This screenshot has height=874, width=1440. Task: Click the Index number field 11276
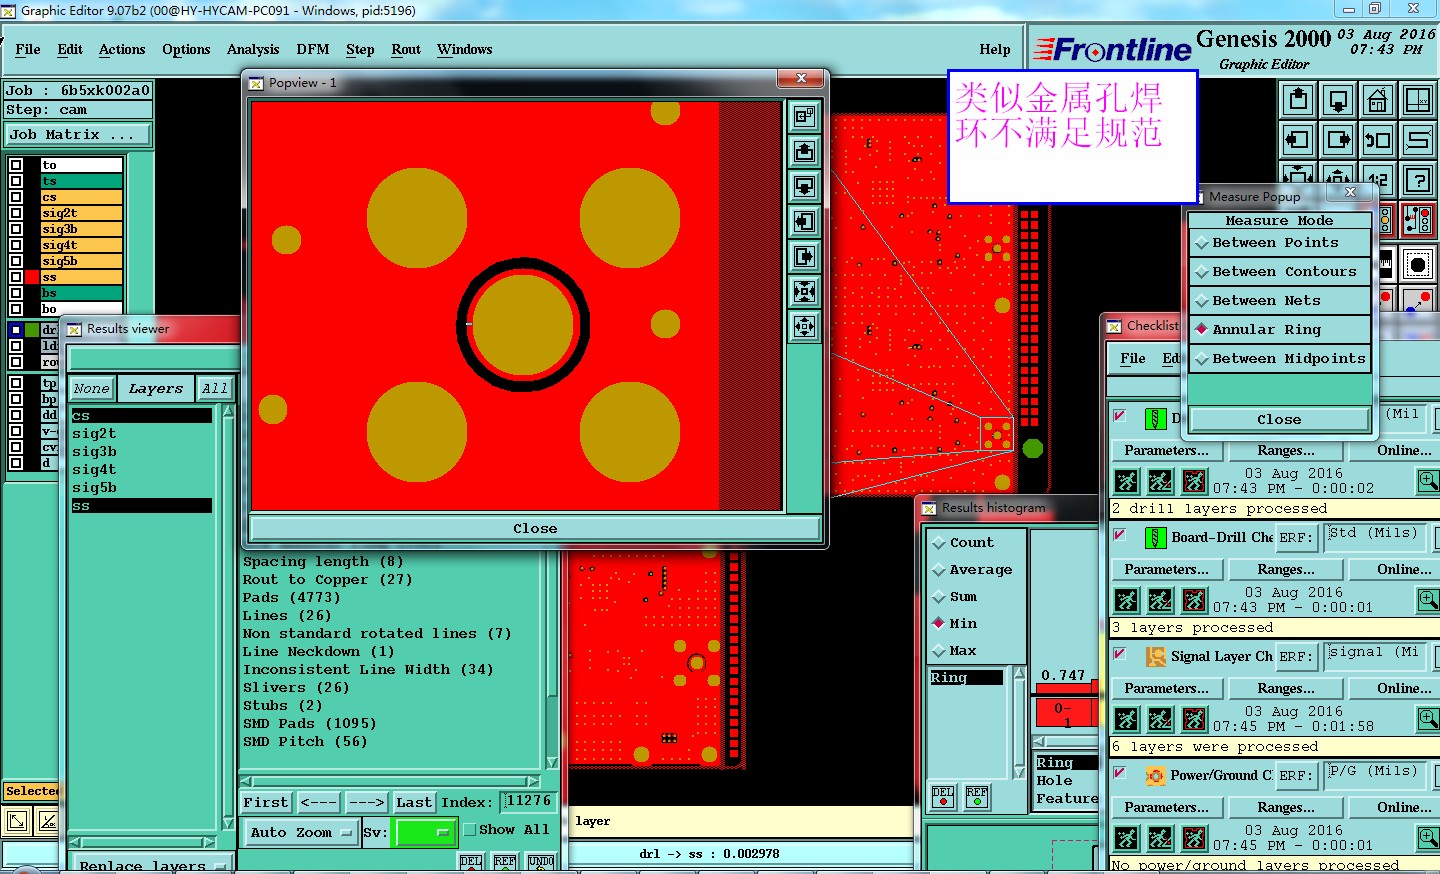[528, 801]
